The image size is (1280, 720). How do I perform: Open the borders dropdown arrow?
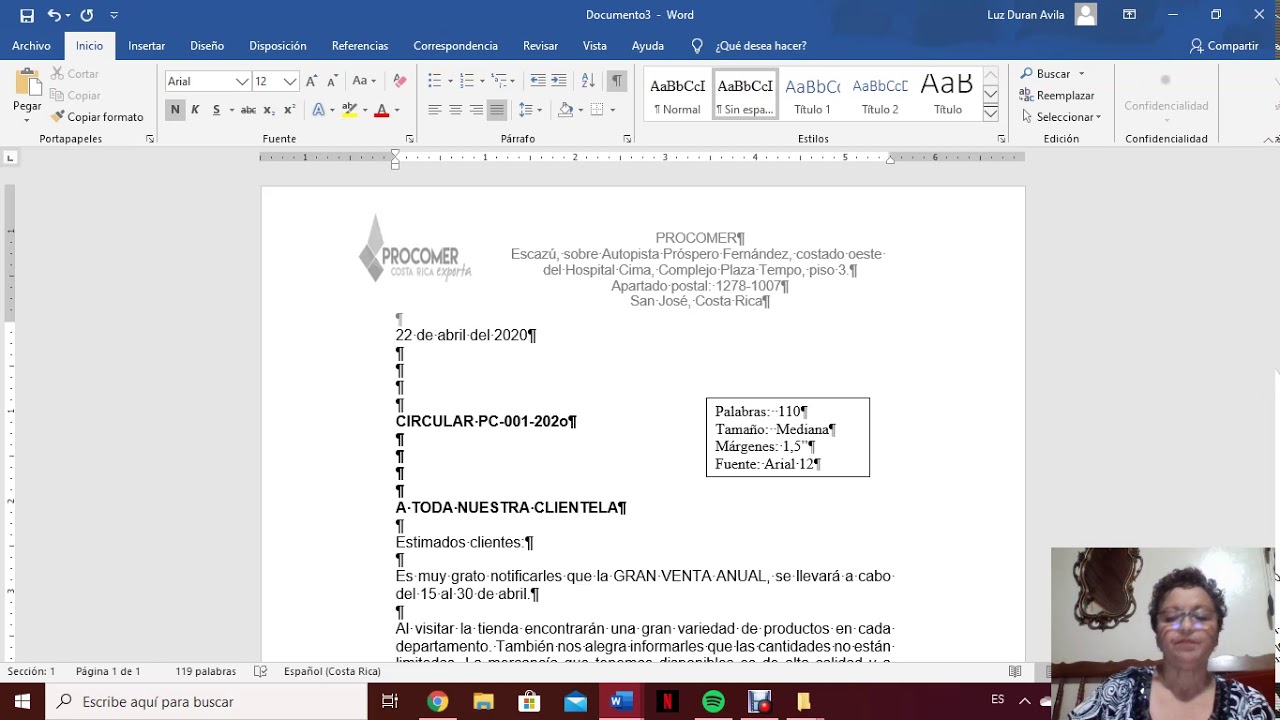click(612, 110)
